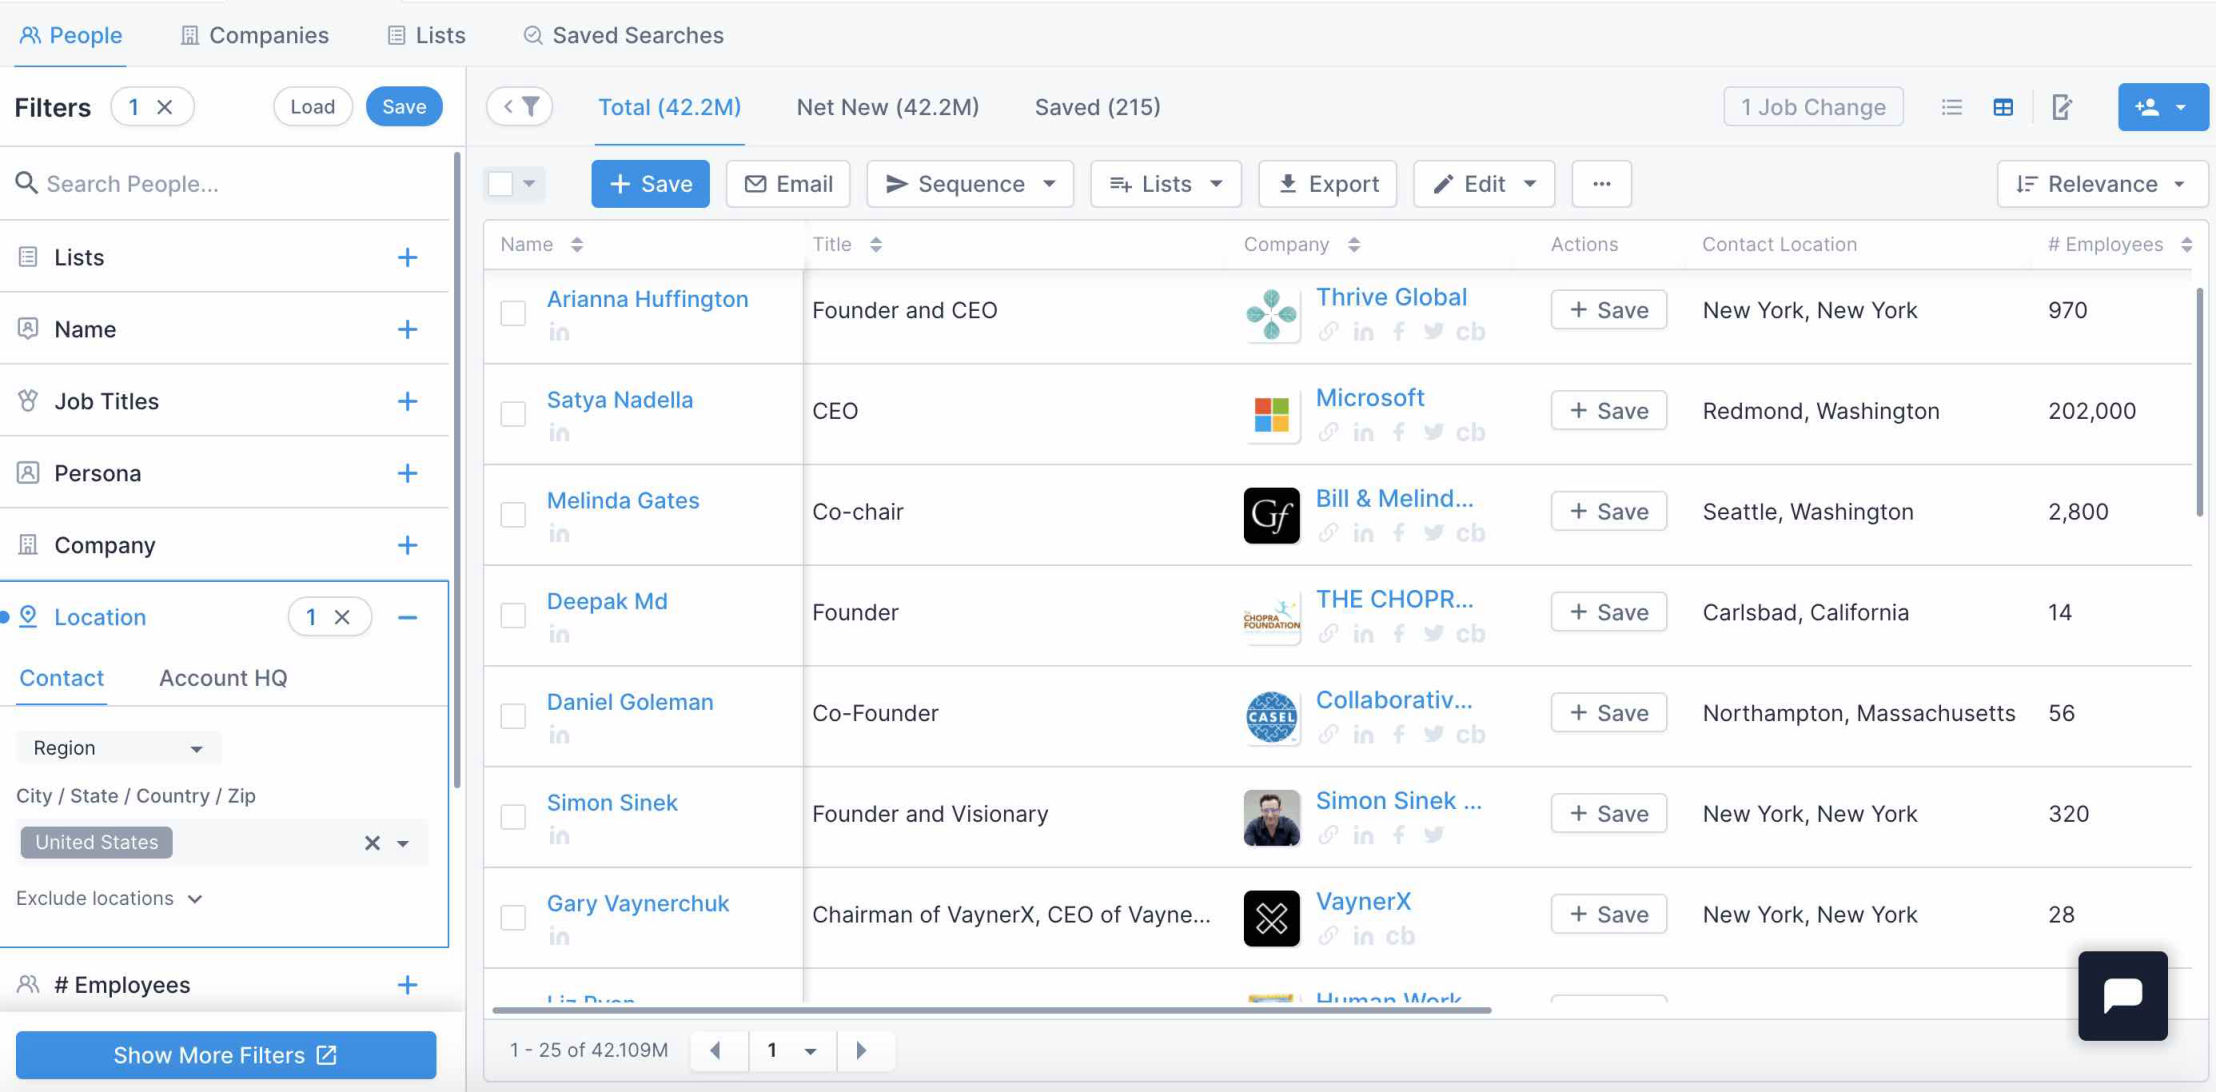Open Satya Nadella's LinkedIn icon
Screen dimensions: 2216x1092
pos(559,433)
